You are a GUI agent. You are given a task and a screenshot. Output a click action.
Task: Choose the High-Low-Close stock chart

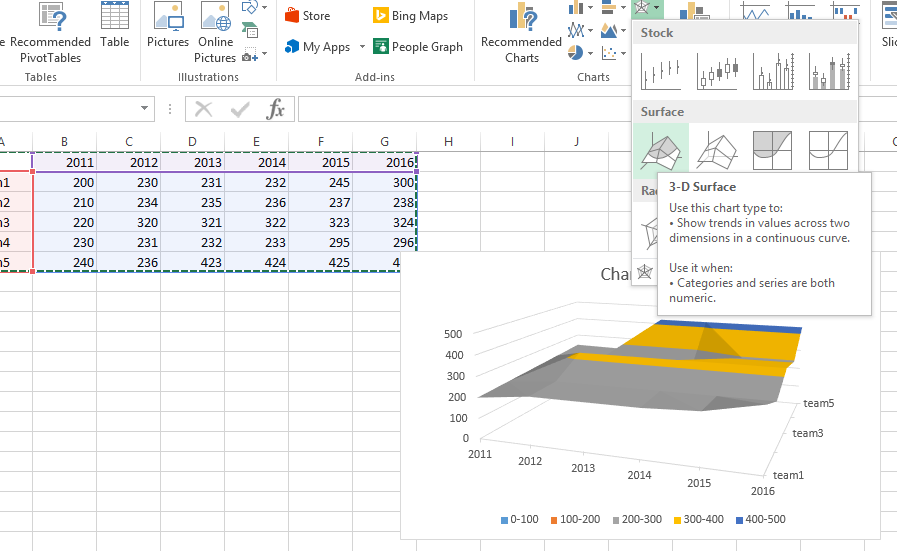[x=661, y=71]
